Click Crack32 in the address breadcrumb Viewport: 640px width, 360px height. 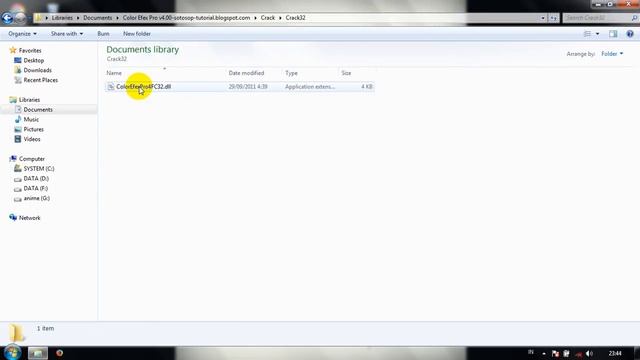click(x=296, y=18)
